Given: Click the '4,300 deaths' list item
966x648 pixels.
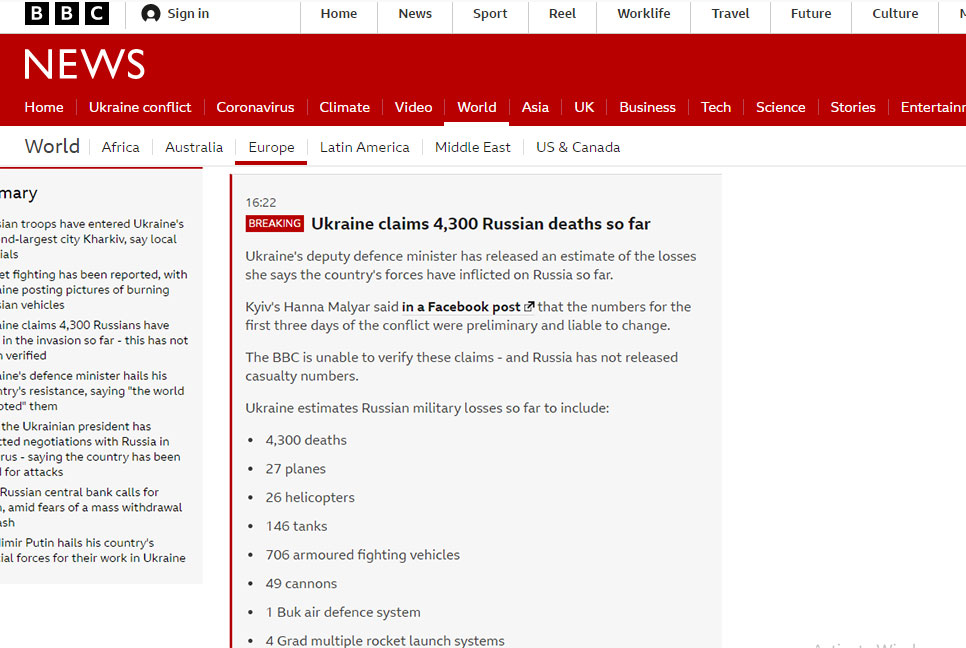Looking at the screenshot, I should (306, 440).
